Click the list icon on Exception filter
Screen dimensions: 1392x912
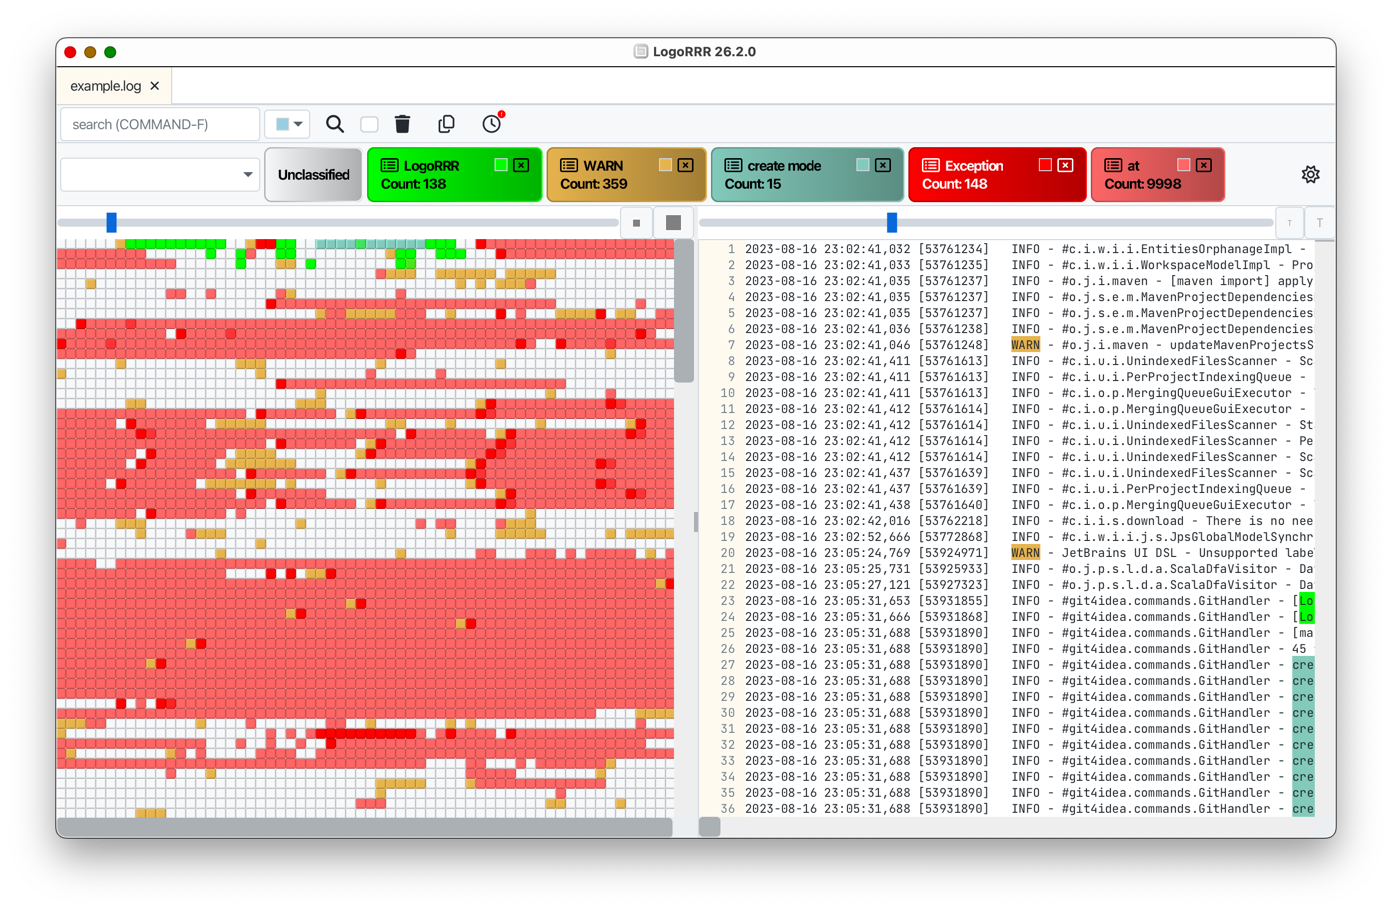point(931,165)
